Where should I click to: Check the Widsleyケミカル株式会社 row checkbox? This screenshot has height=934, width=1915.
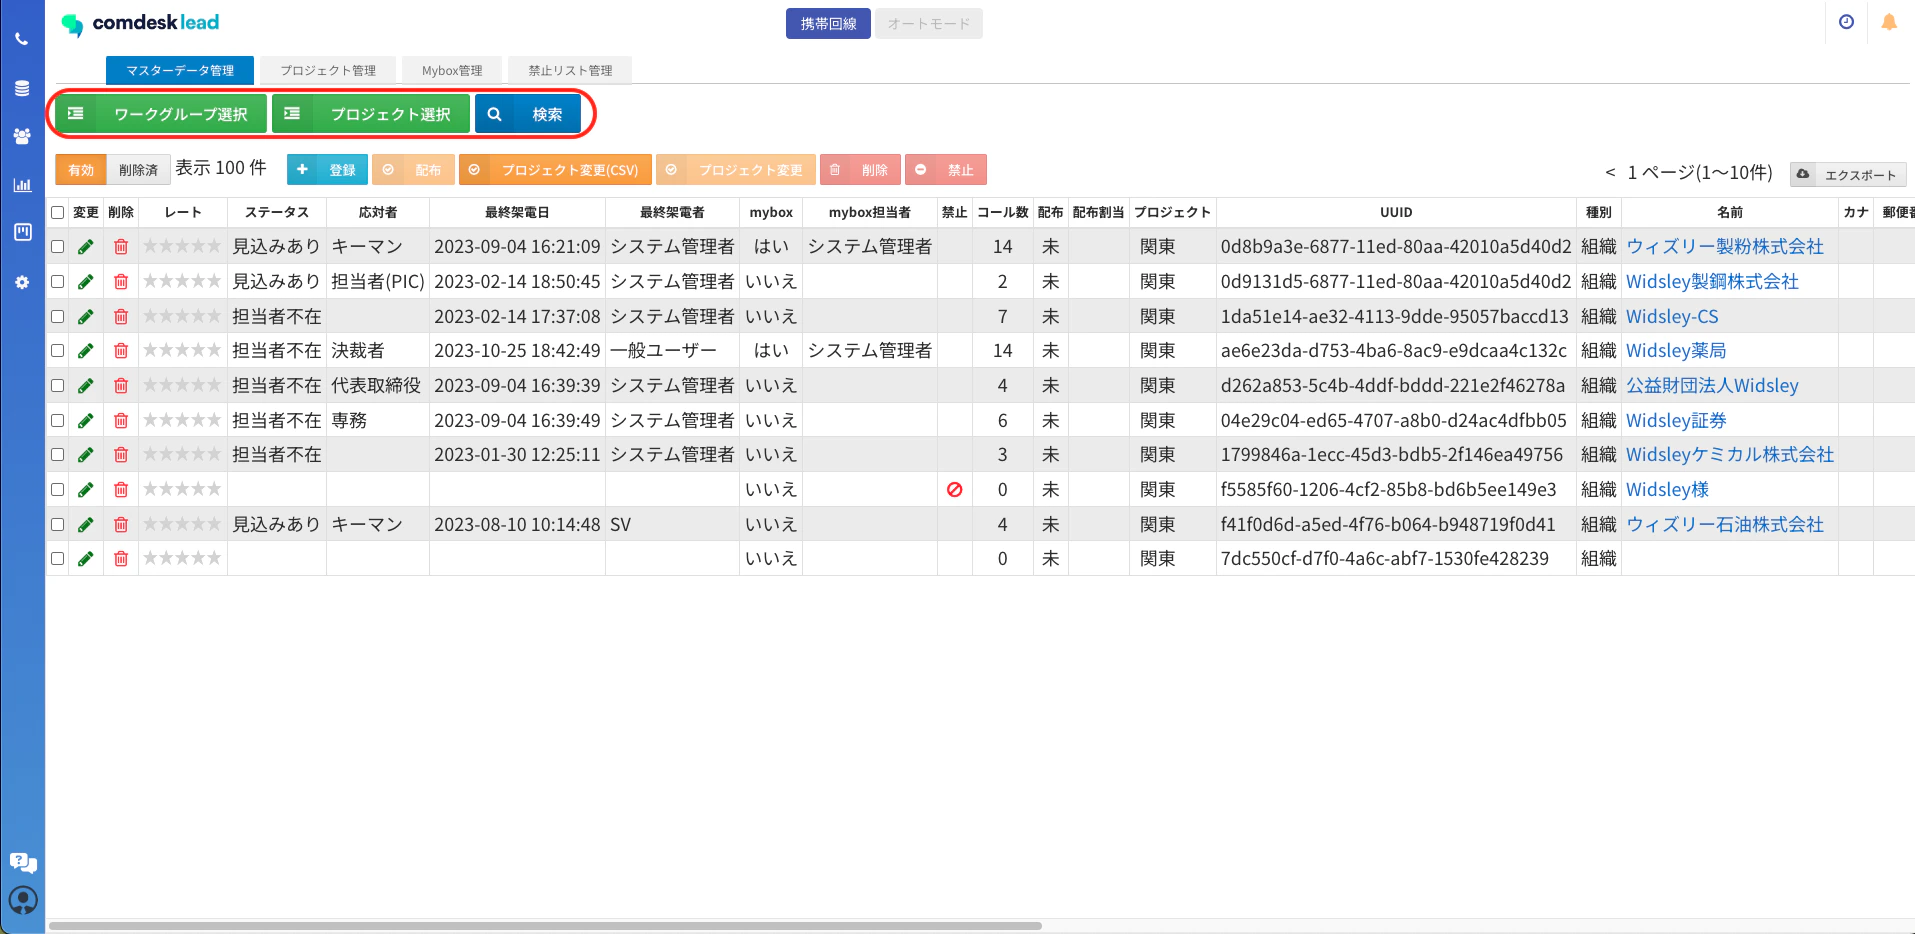point(58,455)
